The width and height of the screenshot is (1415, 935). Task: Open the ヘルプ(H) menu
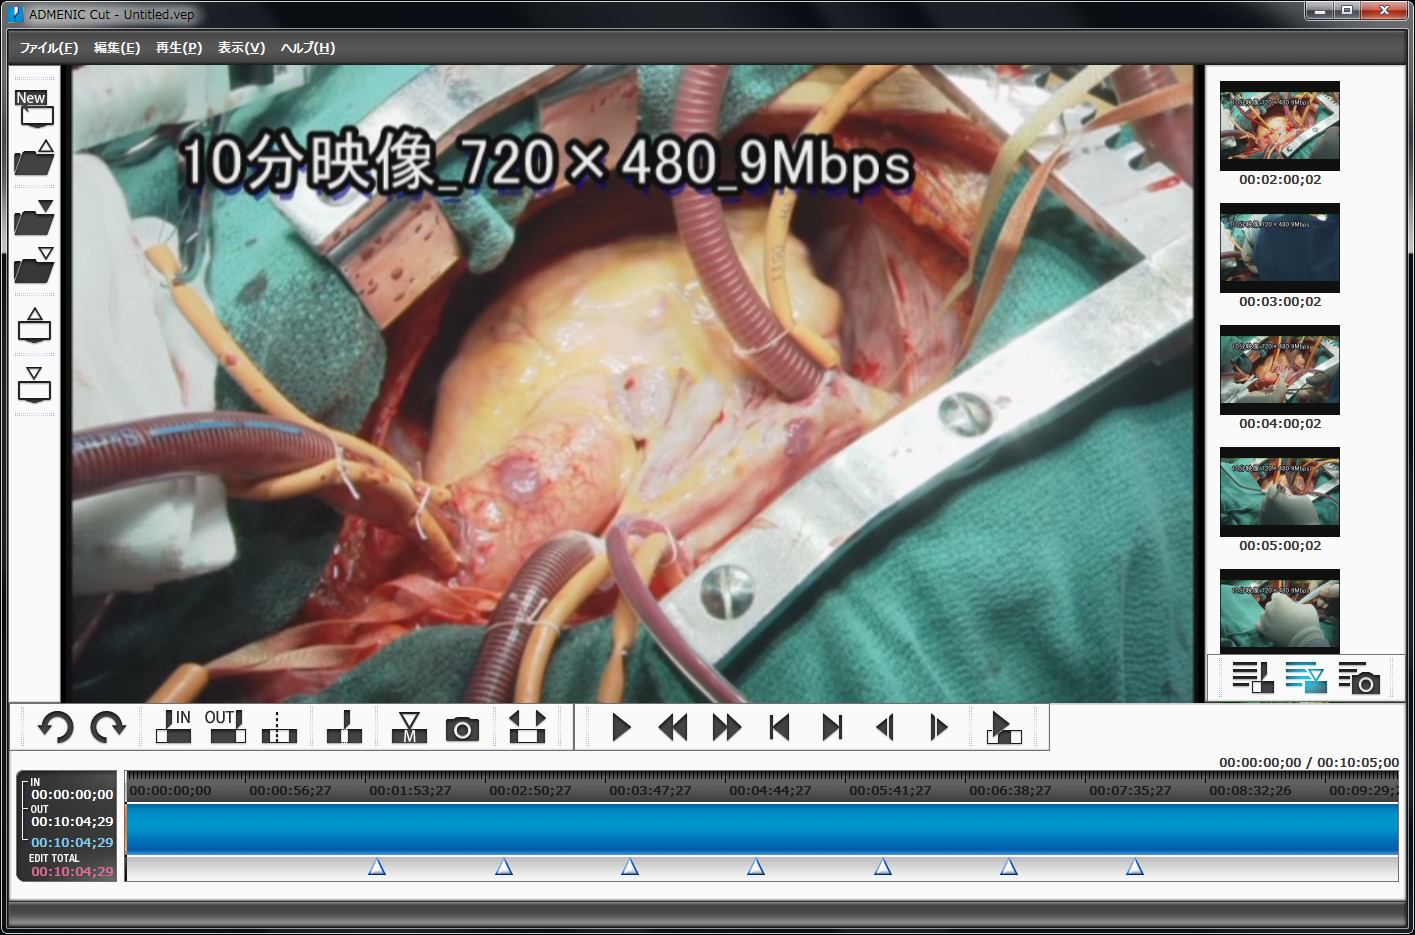308,48
